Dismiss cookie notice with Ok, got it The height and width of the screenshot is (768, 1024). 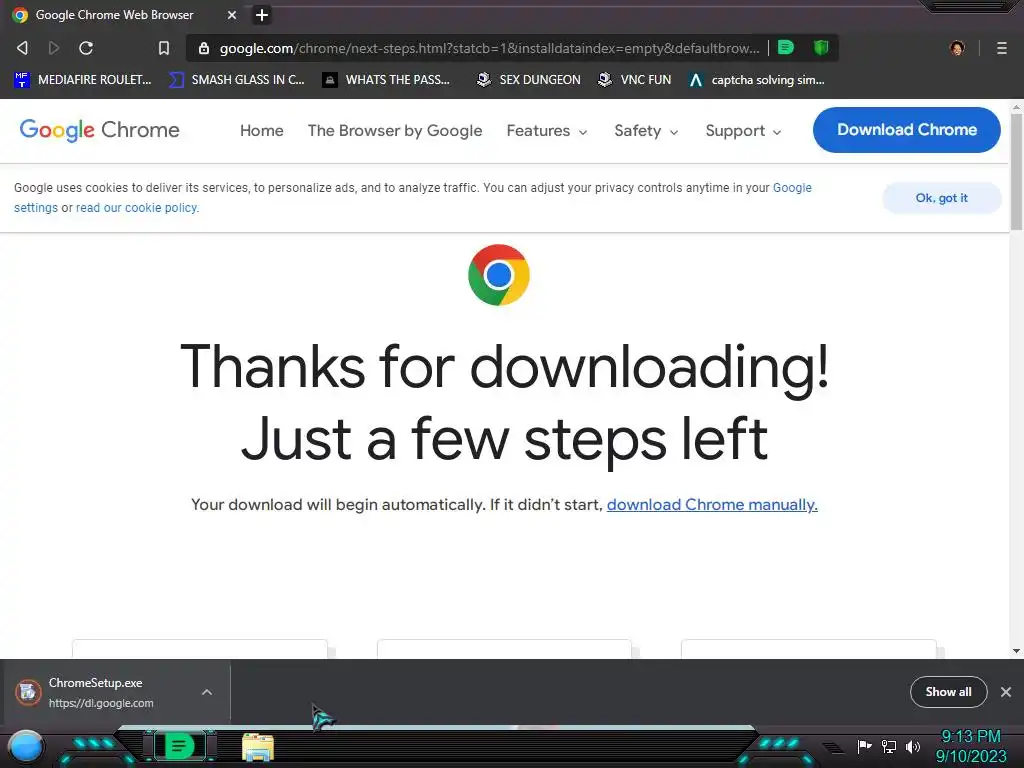click(x=941, y=198)
